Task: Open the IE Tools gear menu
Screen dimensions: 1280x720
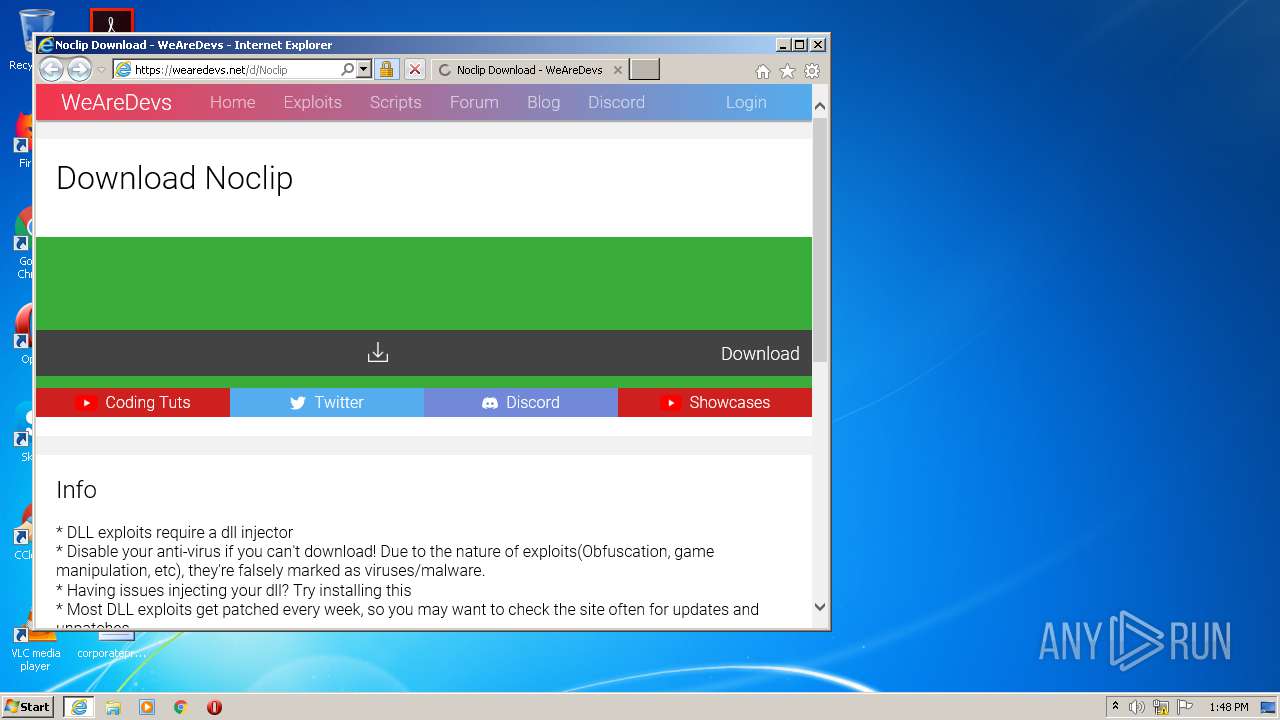Action: pyautogui.click(x=812, y=71)
